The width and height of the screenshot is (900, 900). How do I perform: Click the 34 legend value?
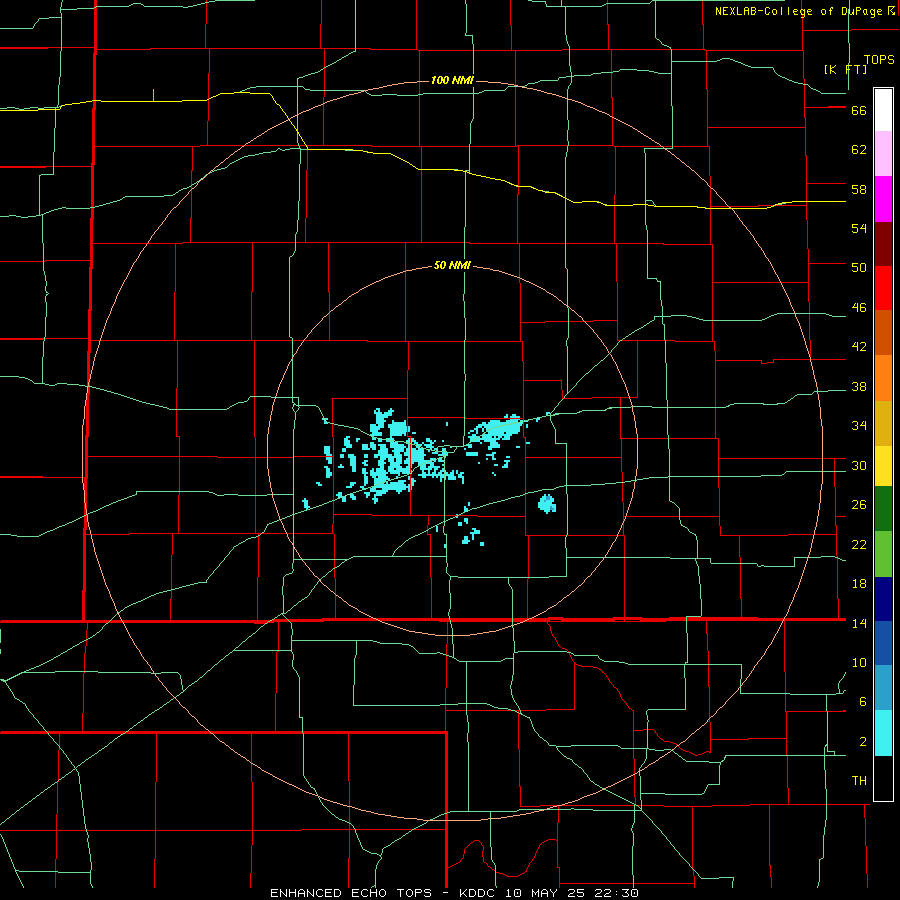(859, 425)
